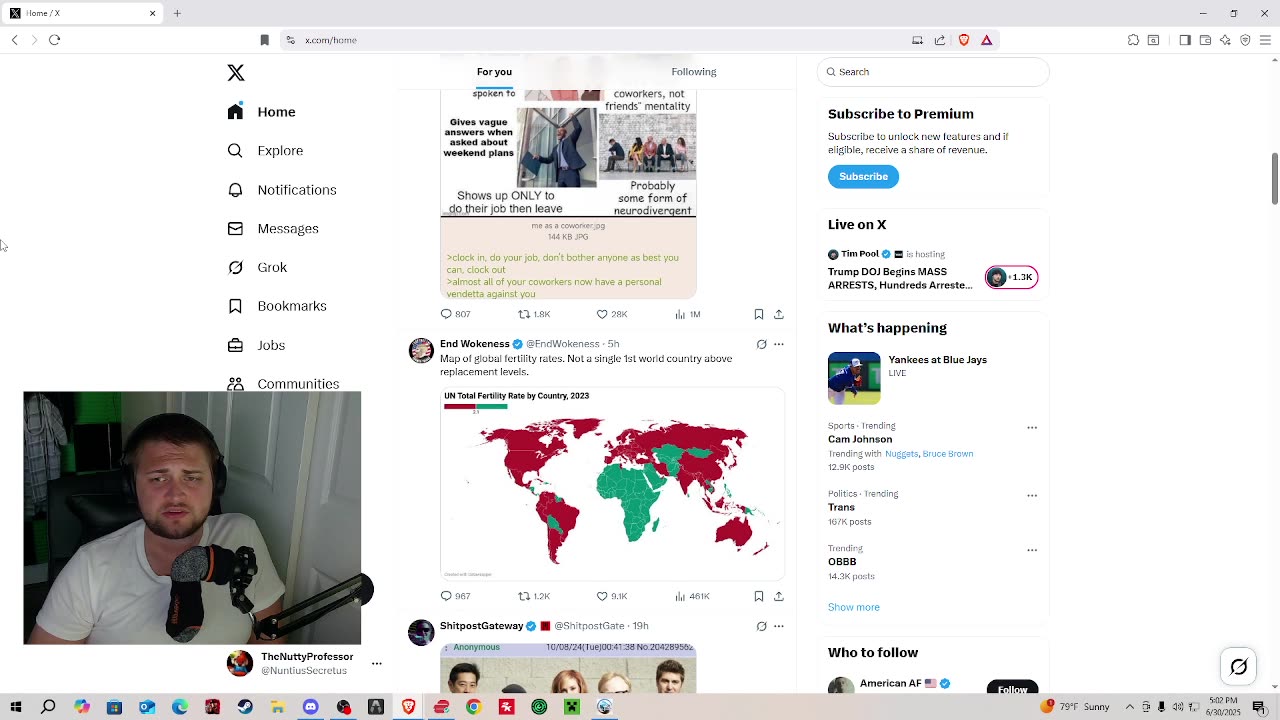The height and width of the screenshot is (720, 1280).
Task: Open more menu on ShitpostGateway post
Action: pyautogui.click(x=779, y=626)
